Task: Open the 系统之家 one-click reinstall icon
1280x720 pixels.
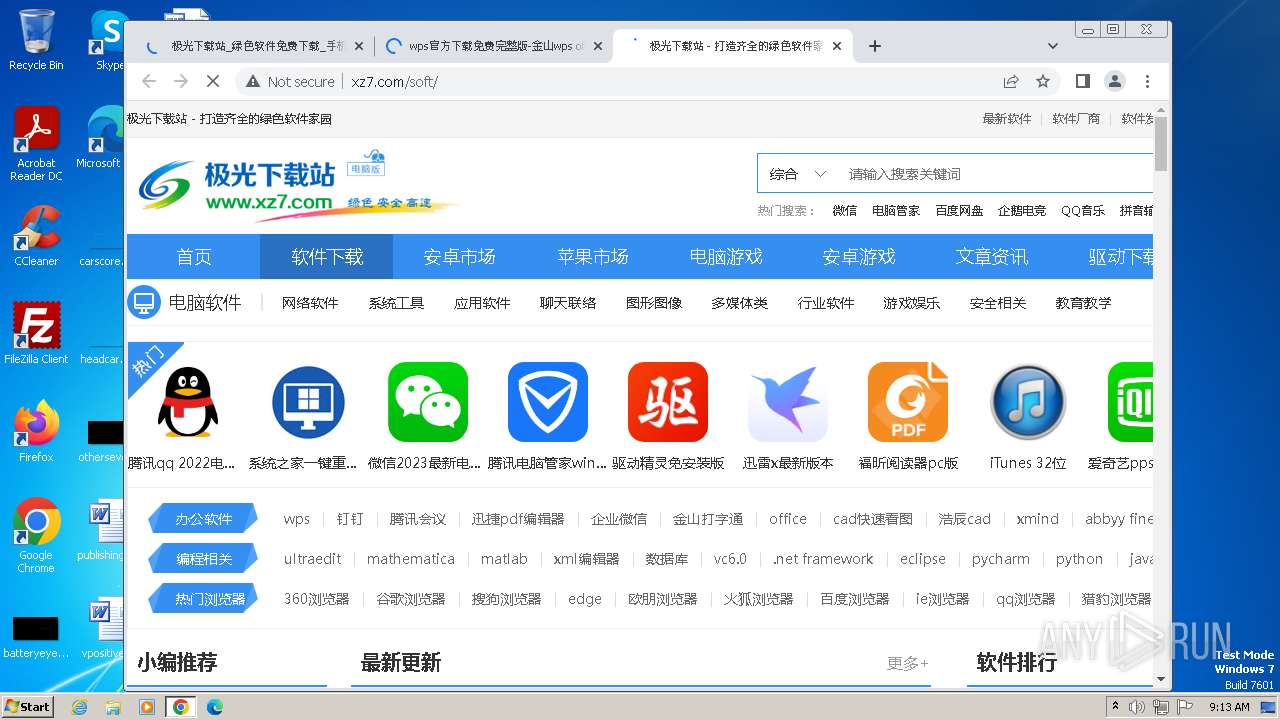Action: 308,402
